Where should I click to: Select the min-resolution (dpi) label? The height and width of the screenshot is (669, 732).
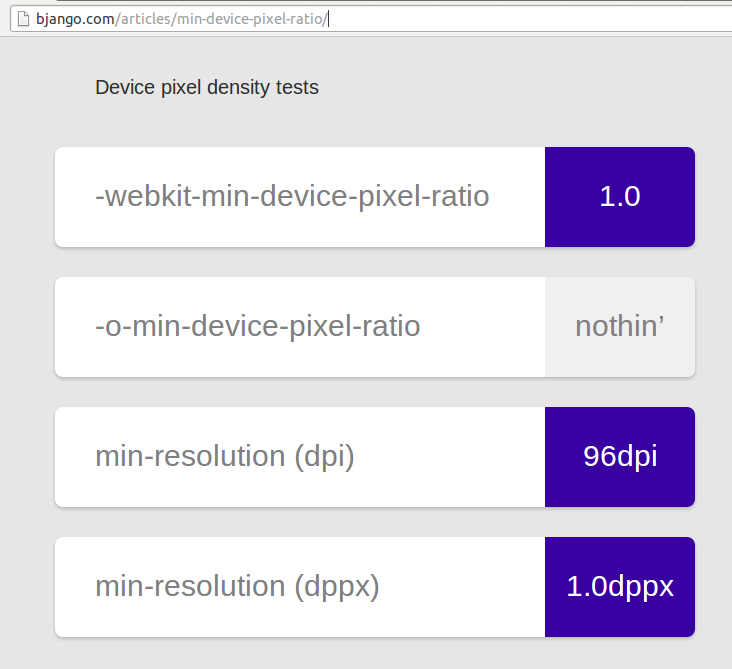pyautogui.click(x=225, y=456)
